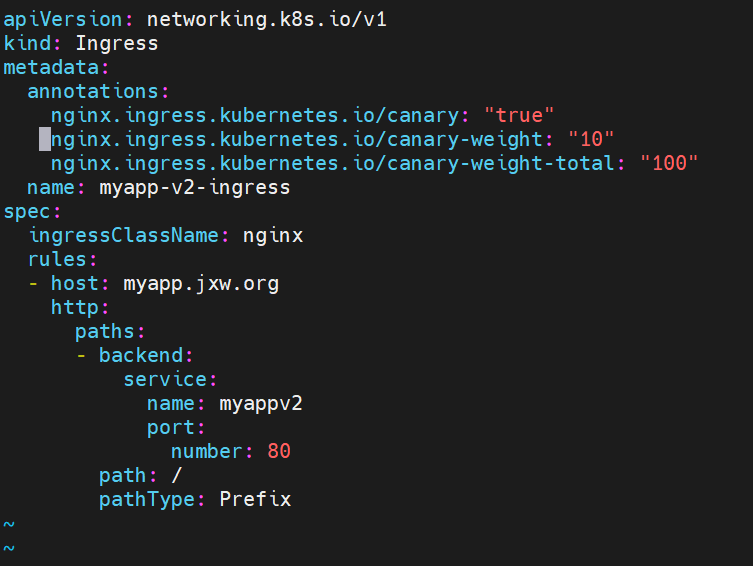This screenshot has height=566, width=753.
Task: Select the "100" total value
Action: (x=669, y=164)
